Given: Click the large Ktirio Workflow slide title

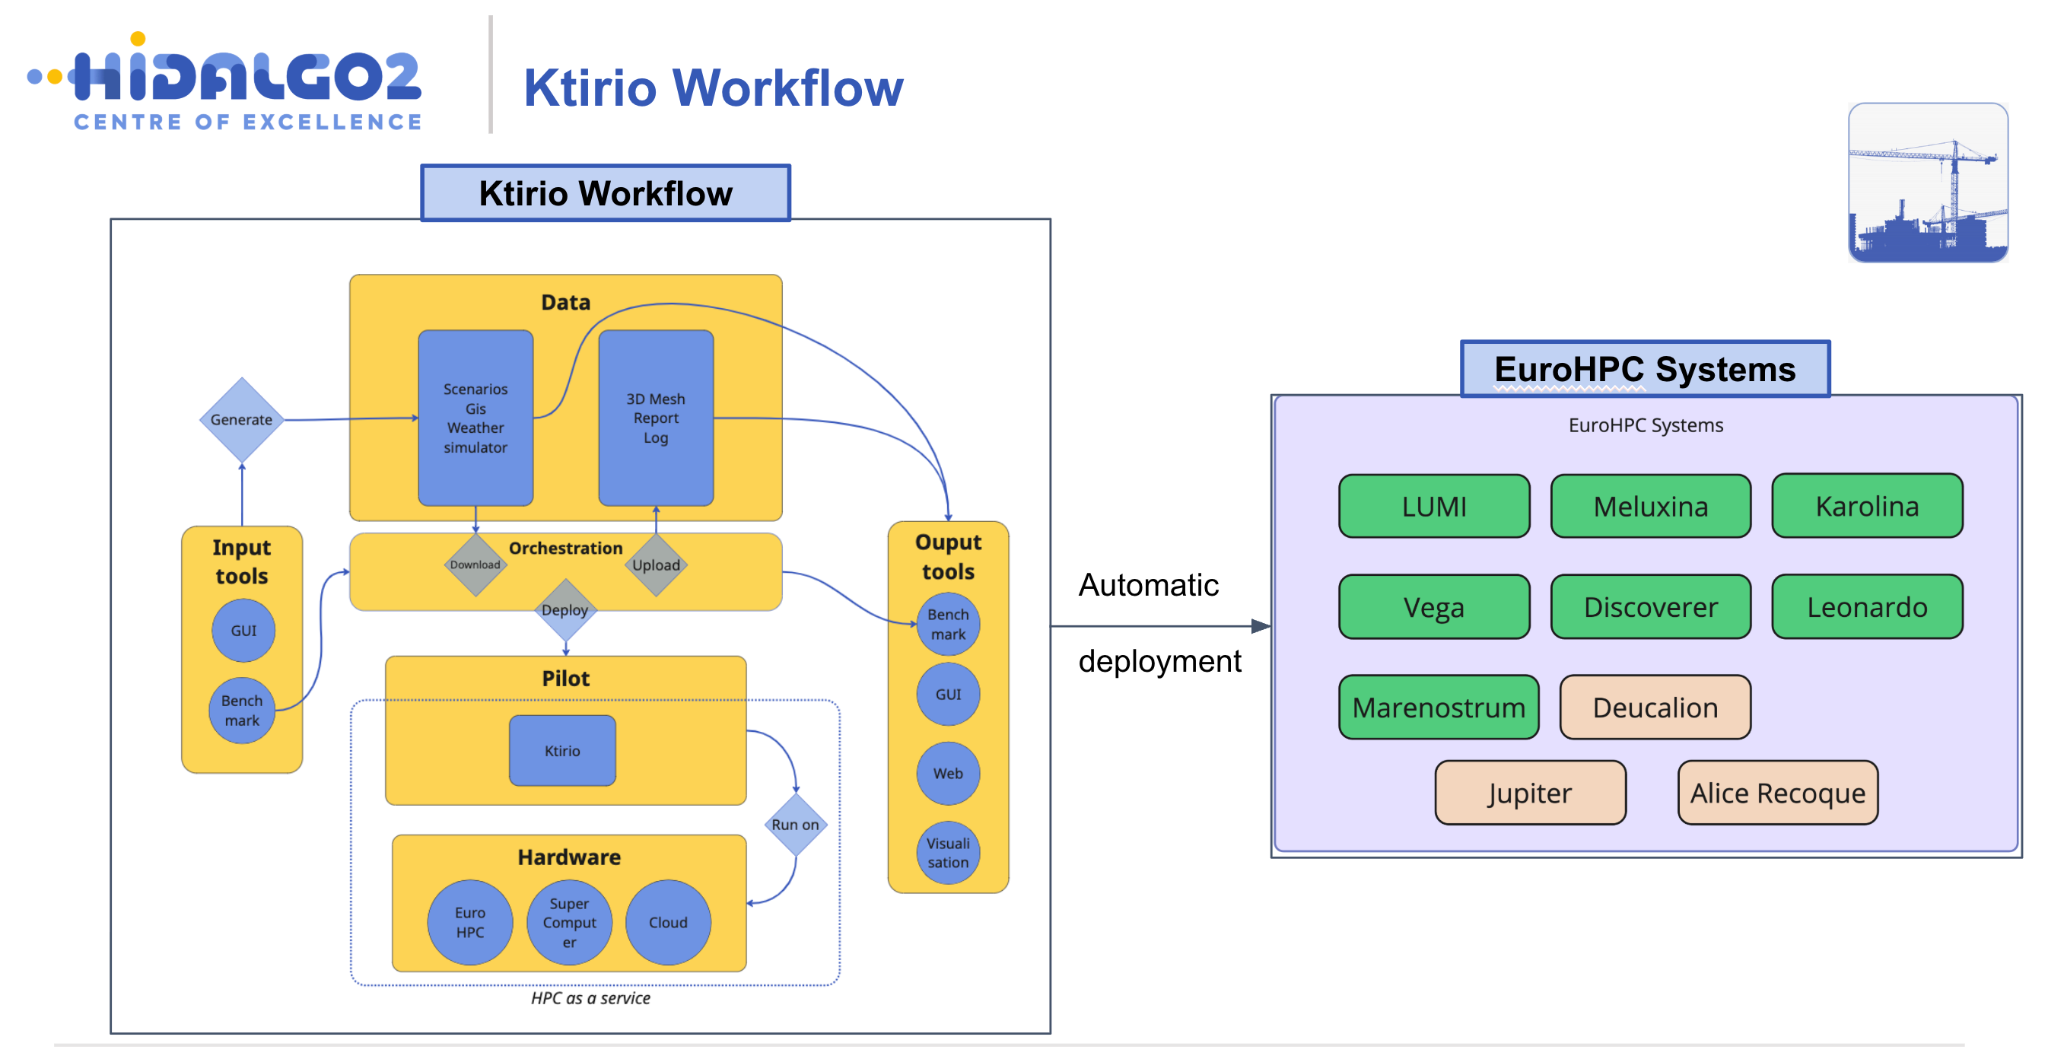Looking at the screenshot, I should (x=714, y=88).
